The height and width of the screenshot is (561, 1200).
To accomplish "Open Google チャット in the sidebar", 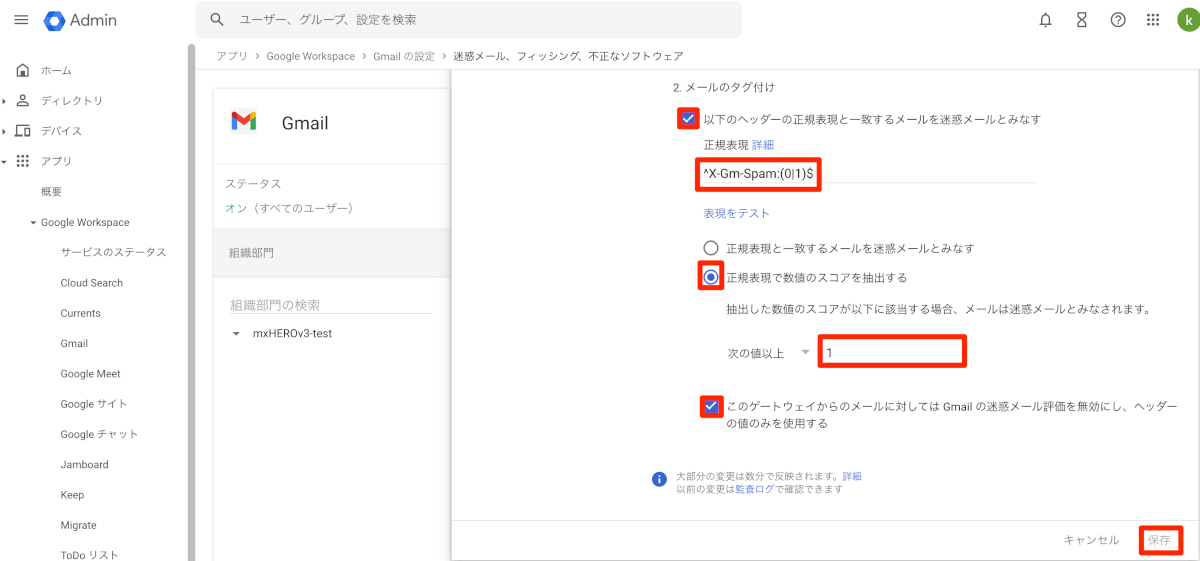I will (x=99, y=434).
